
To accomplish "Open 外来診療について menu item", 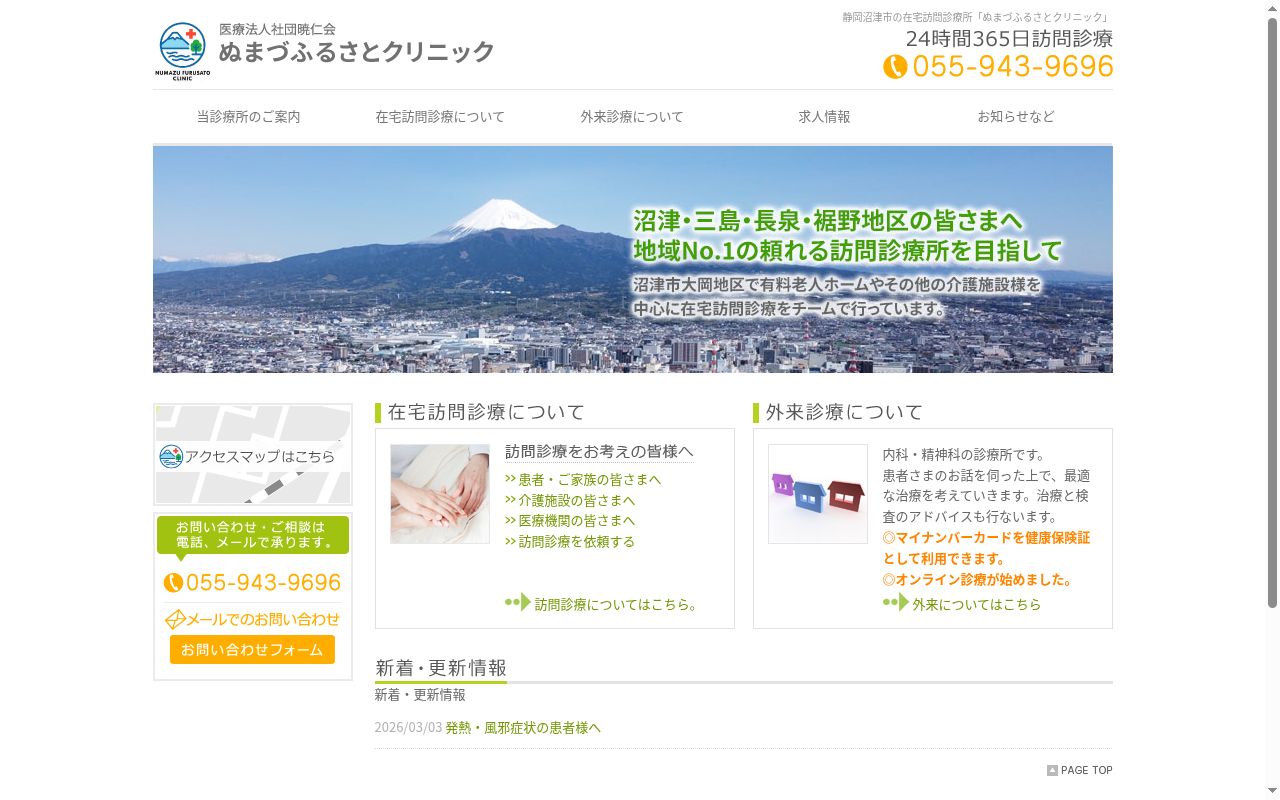I will tap(632, 117).
